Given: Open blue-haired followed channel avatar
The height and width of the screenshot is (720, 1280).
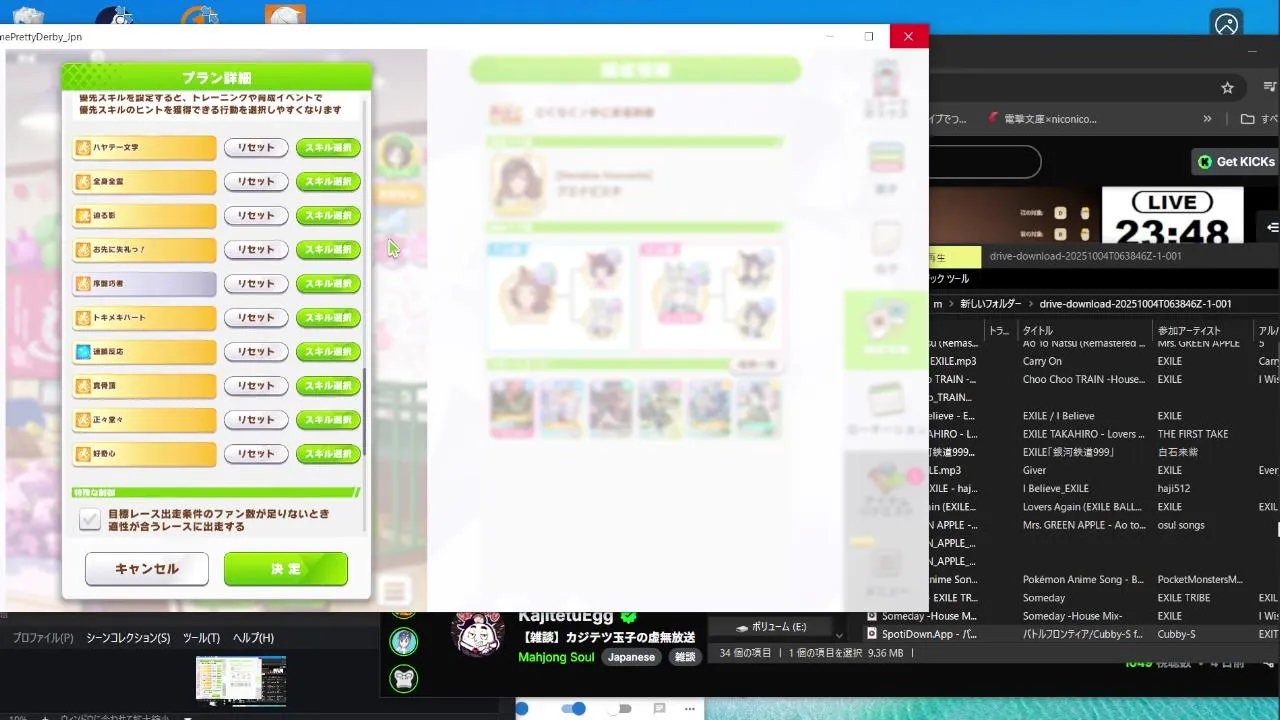Looking at the screenshot, I should pyautogui.click(x=404, y=641).
